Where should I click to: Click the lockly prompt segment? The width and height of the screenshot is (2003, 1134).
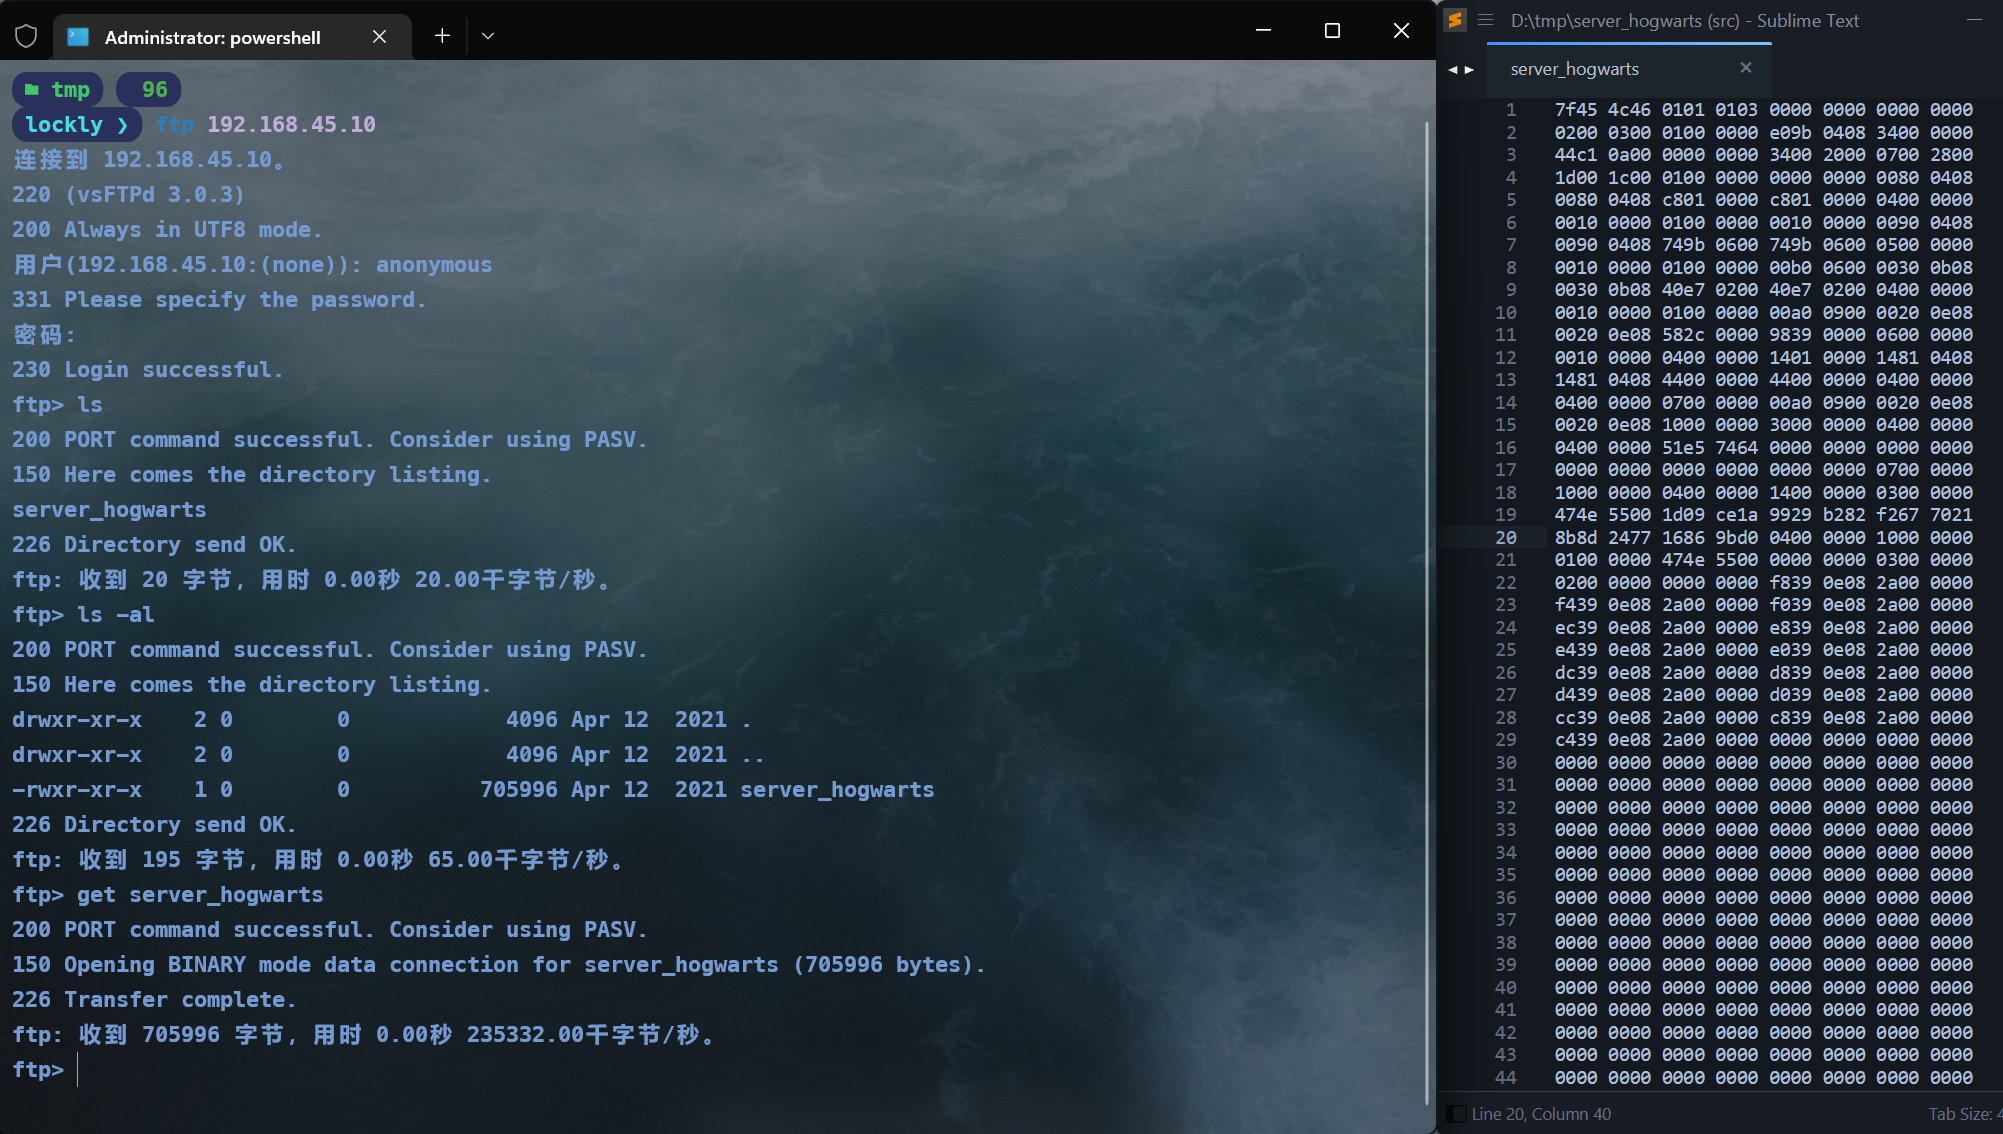77,124
